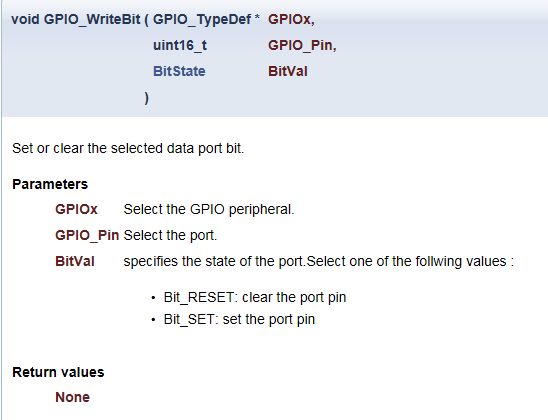548x420 pixels.
Task: Click 'Select the port.' description
Action: pos(171,236)
